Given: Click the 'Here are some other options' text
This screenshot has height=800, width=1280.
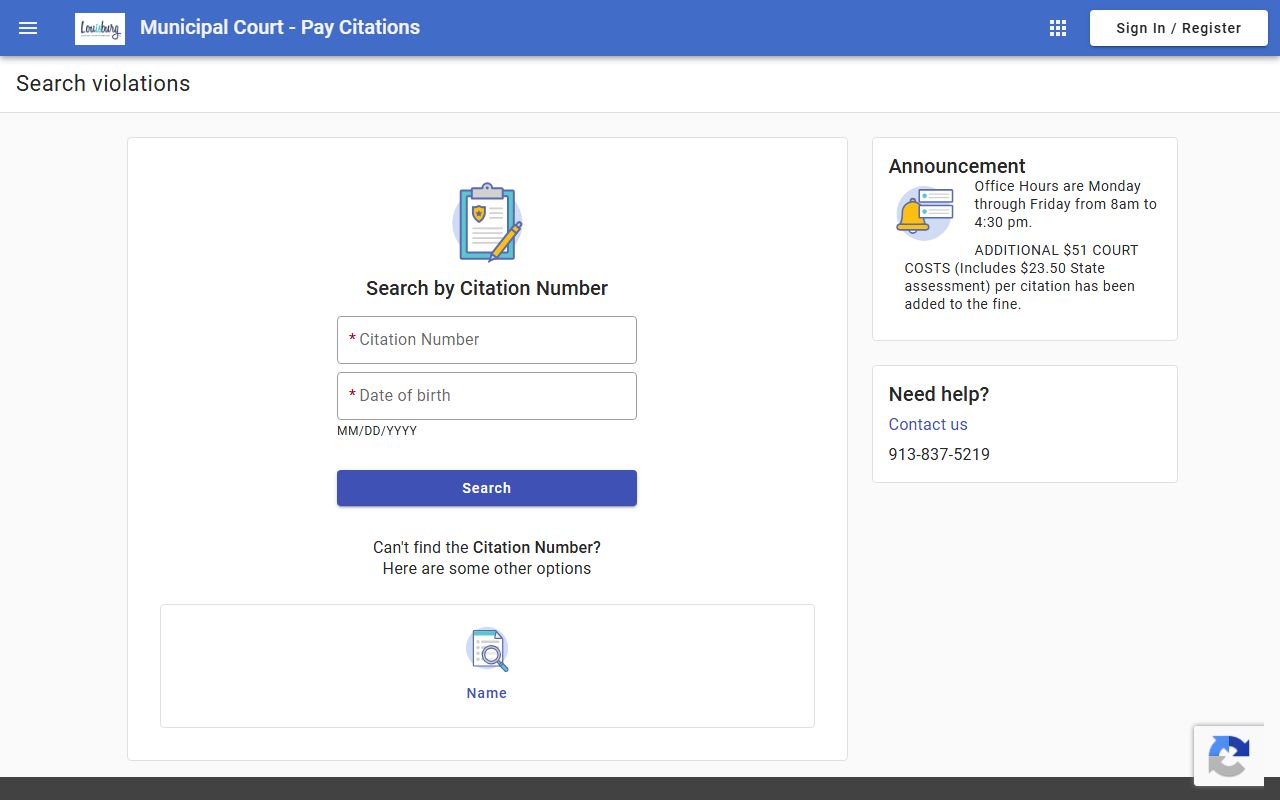Looking at the screenshot, I should pos(487,569).
